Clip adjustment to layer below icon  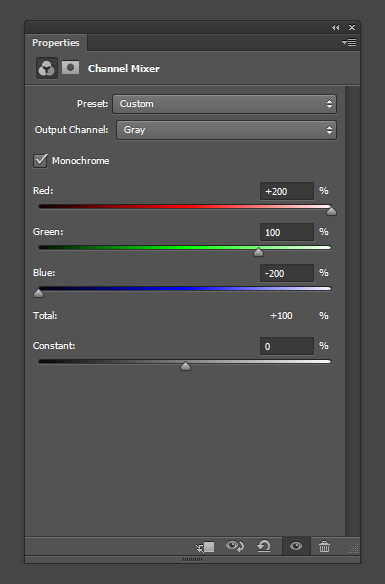(x=205, y=547)
